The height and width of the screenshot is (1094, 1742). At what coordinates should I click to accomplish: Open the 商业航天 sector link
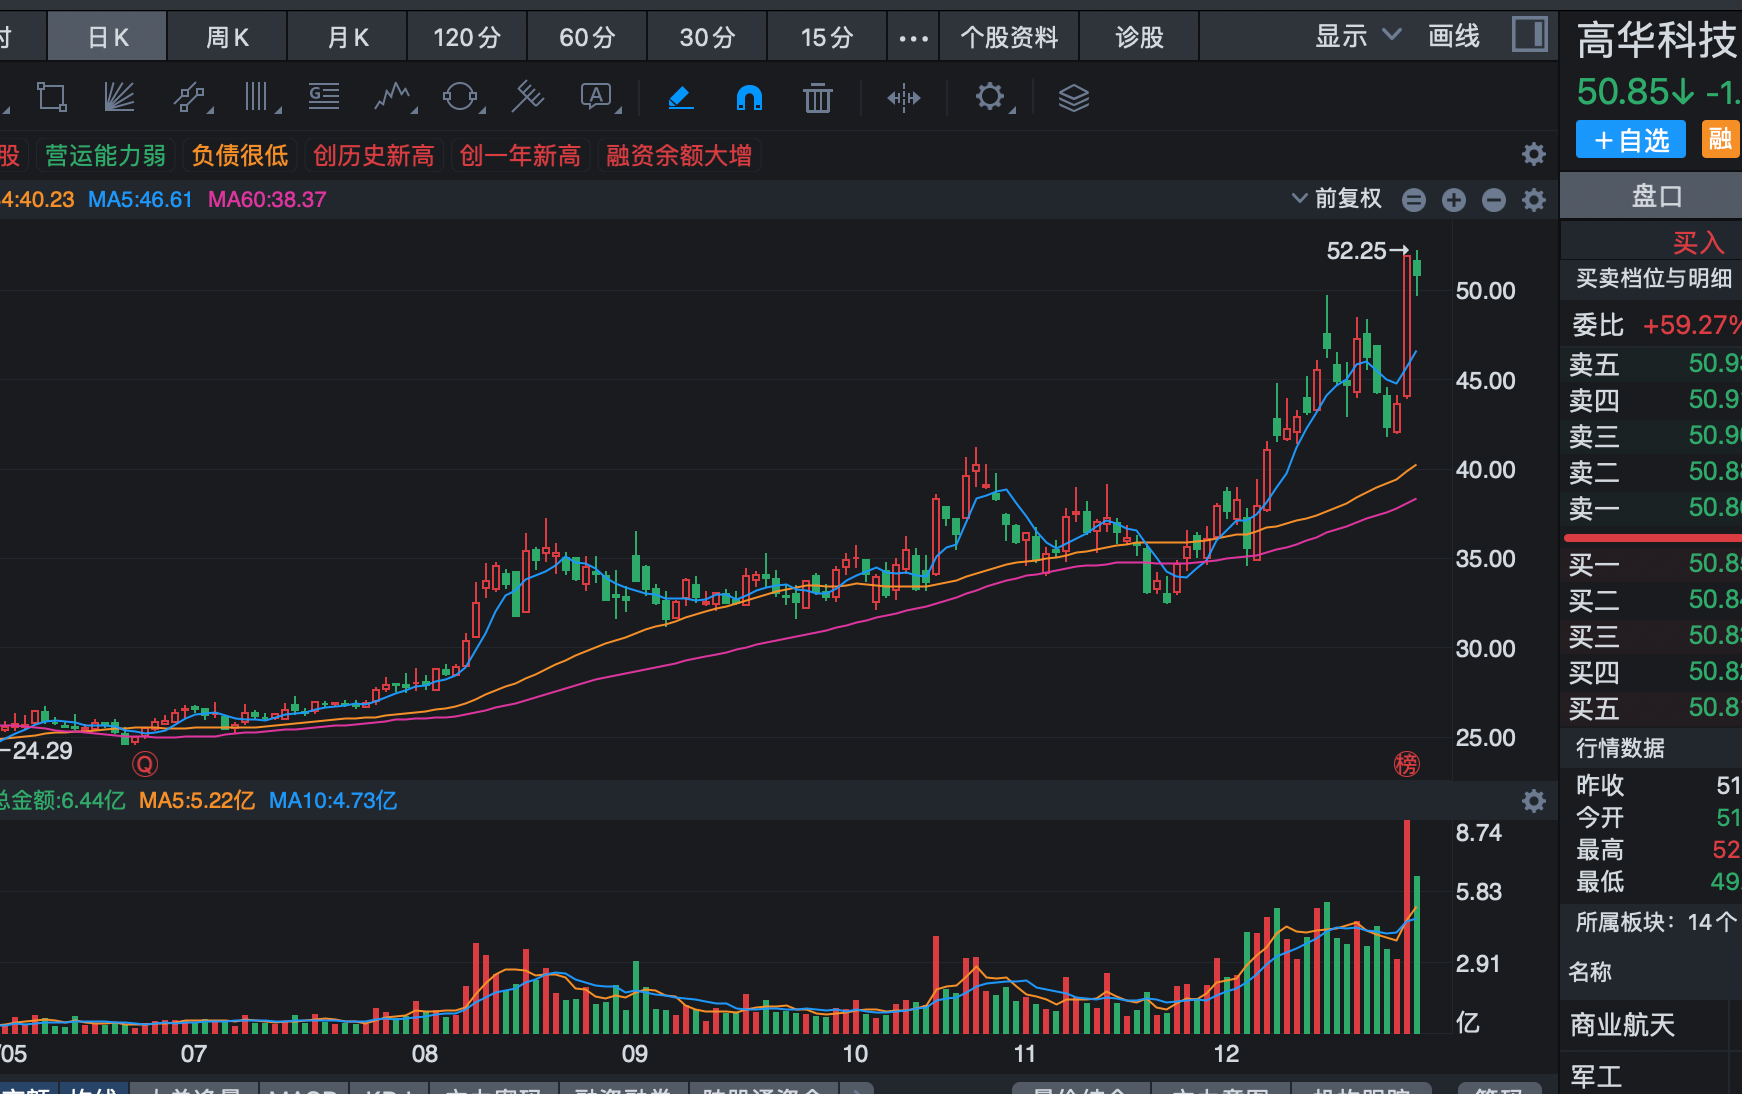click(1622, 1025)
